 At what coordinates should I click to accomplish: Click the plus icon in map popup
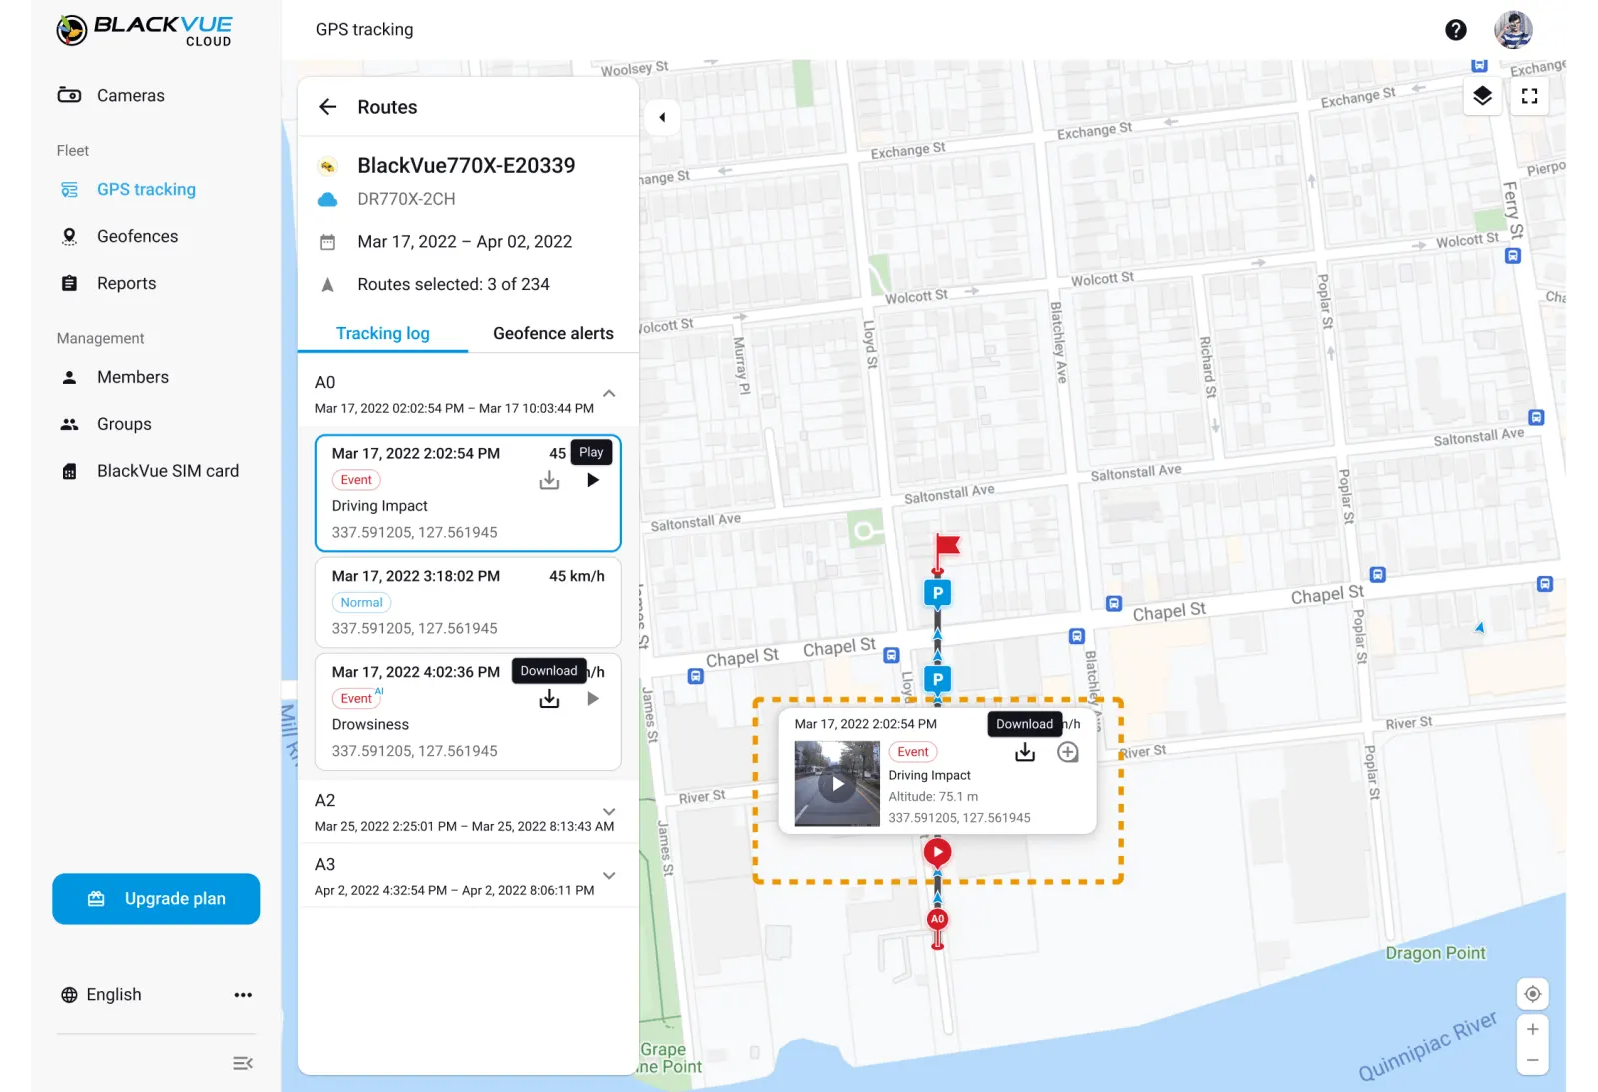1068,752
